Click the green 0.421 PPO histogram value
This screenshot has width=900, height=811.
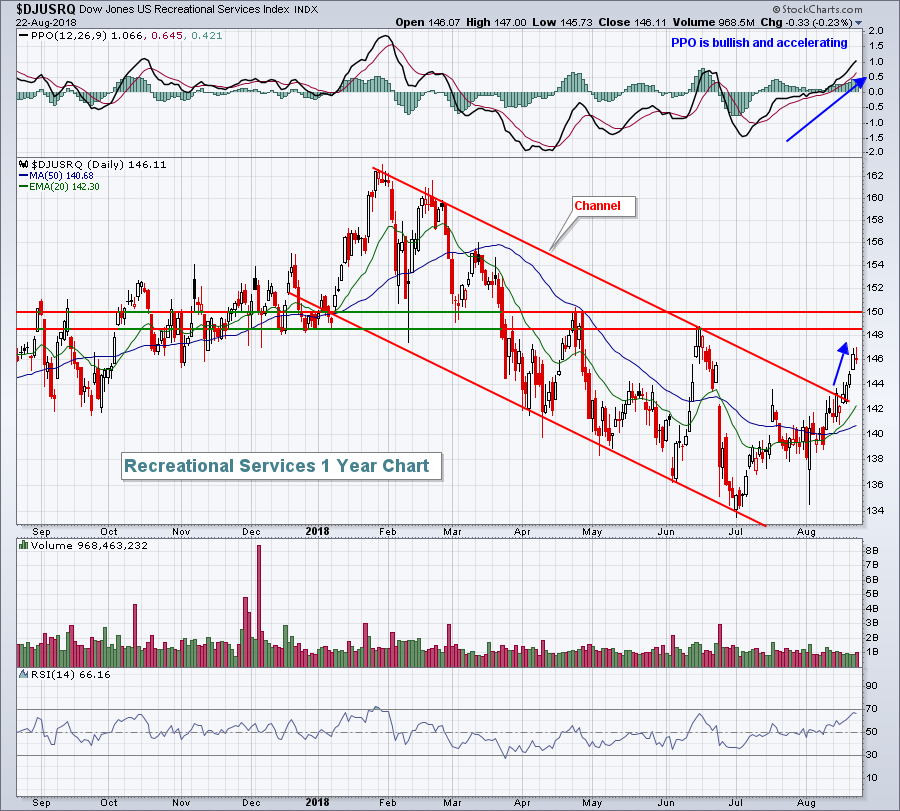point(207,36)
